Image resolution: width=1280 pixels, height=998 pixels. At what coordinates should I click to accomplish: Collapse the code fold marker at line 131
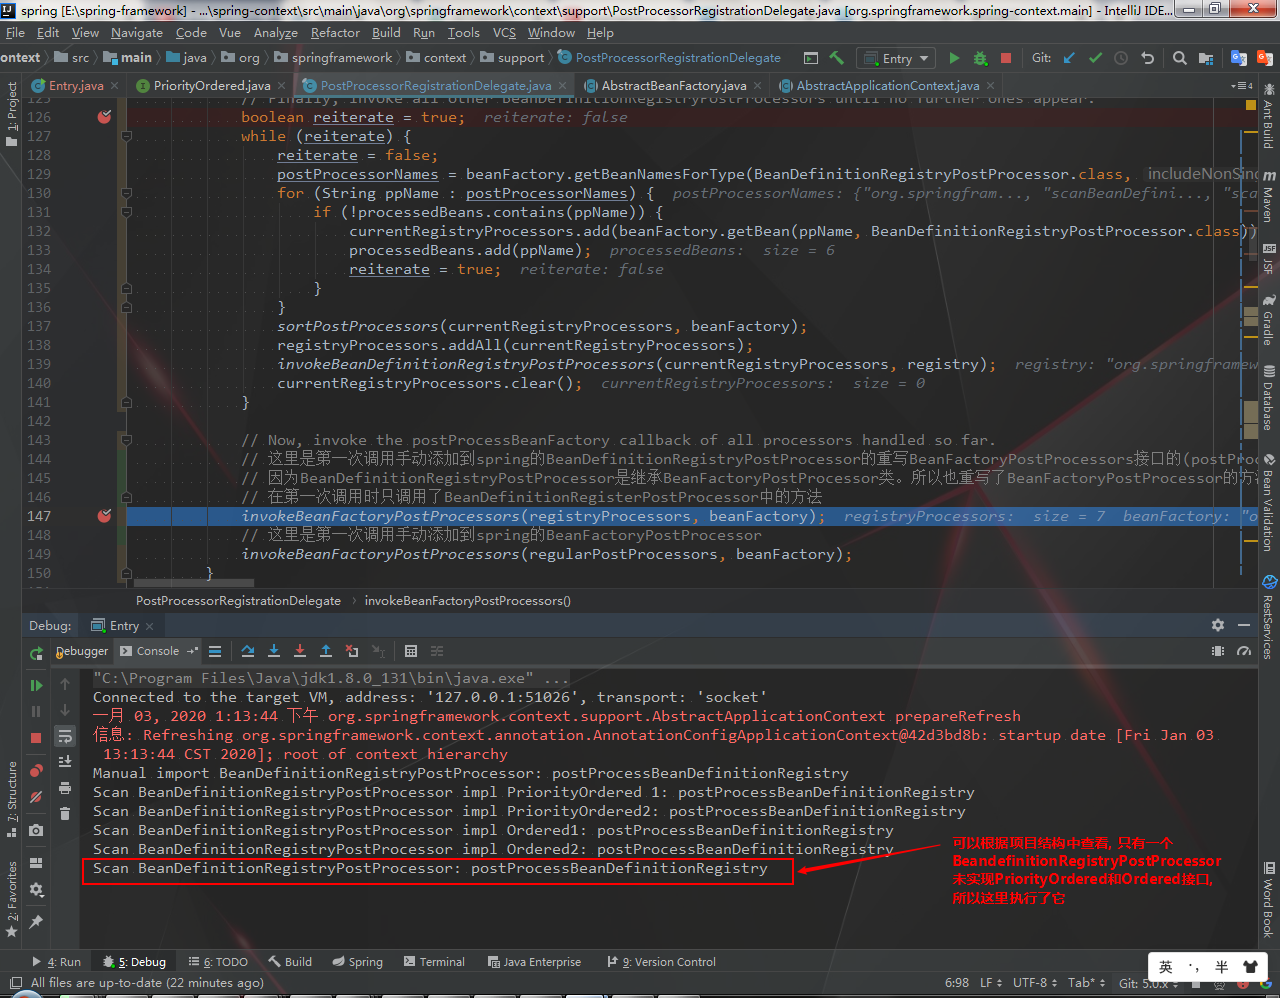126,212
